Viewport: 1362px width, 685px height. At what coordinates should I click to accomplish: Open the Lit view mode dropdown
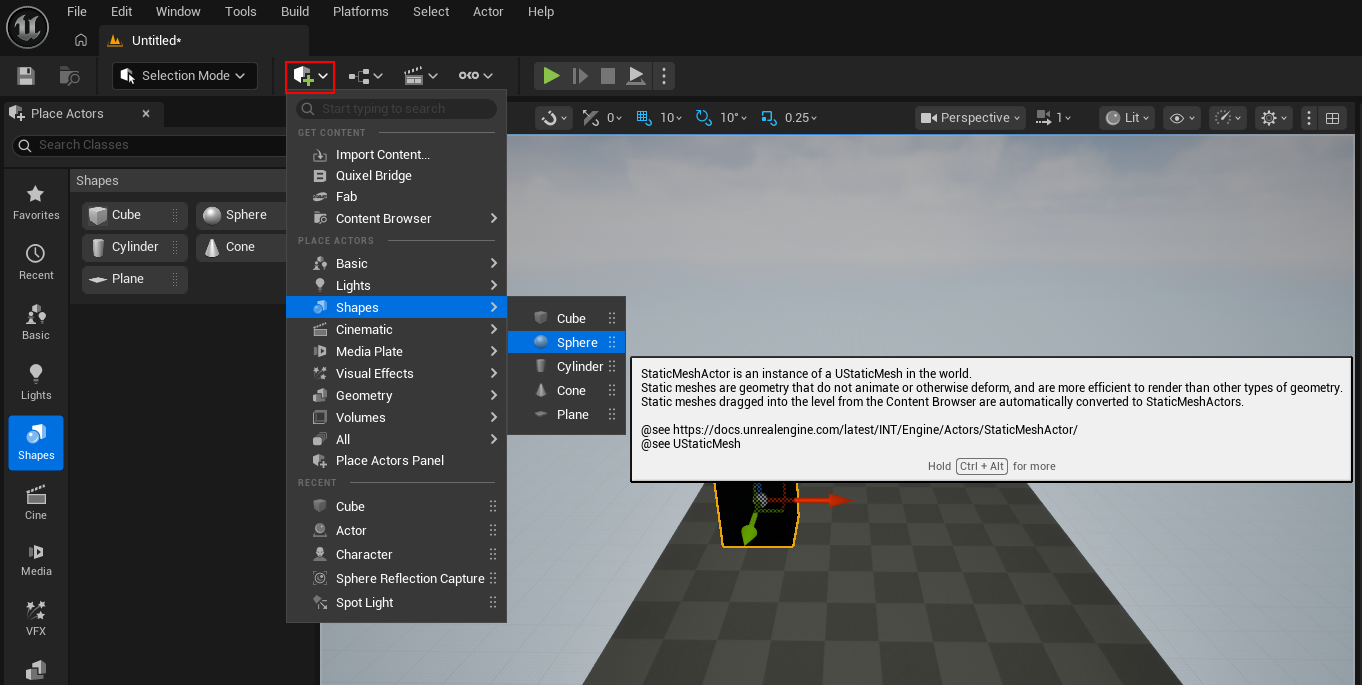point(1127,118)
